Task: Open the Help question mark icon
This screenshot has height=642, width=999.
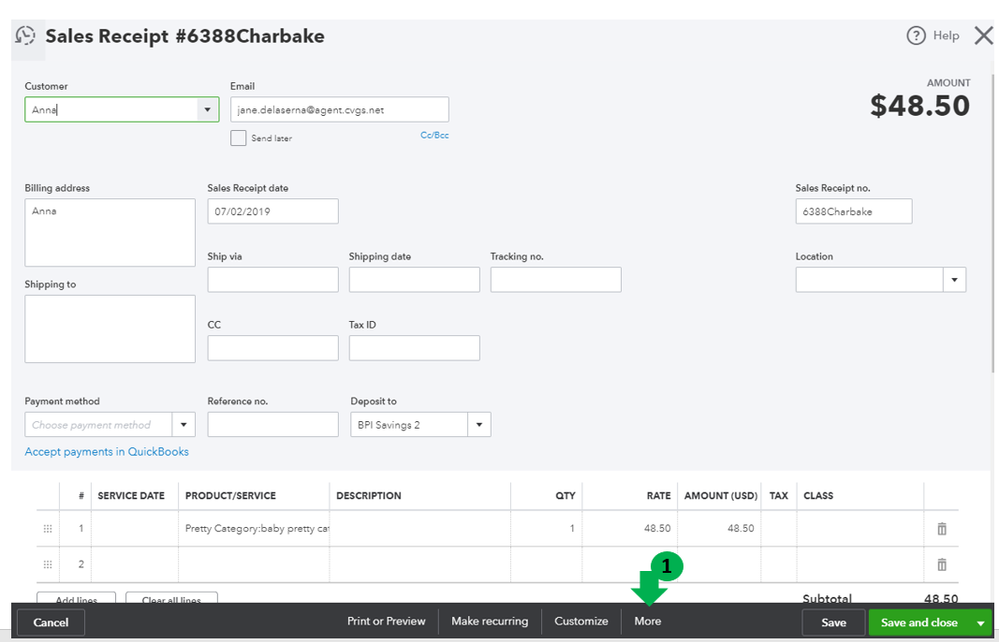Action: 916,36
